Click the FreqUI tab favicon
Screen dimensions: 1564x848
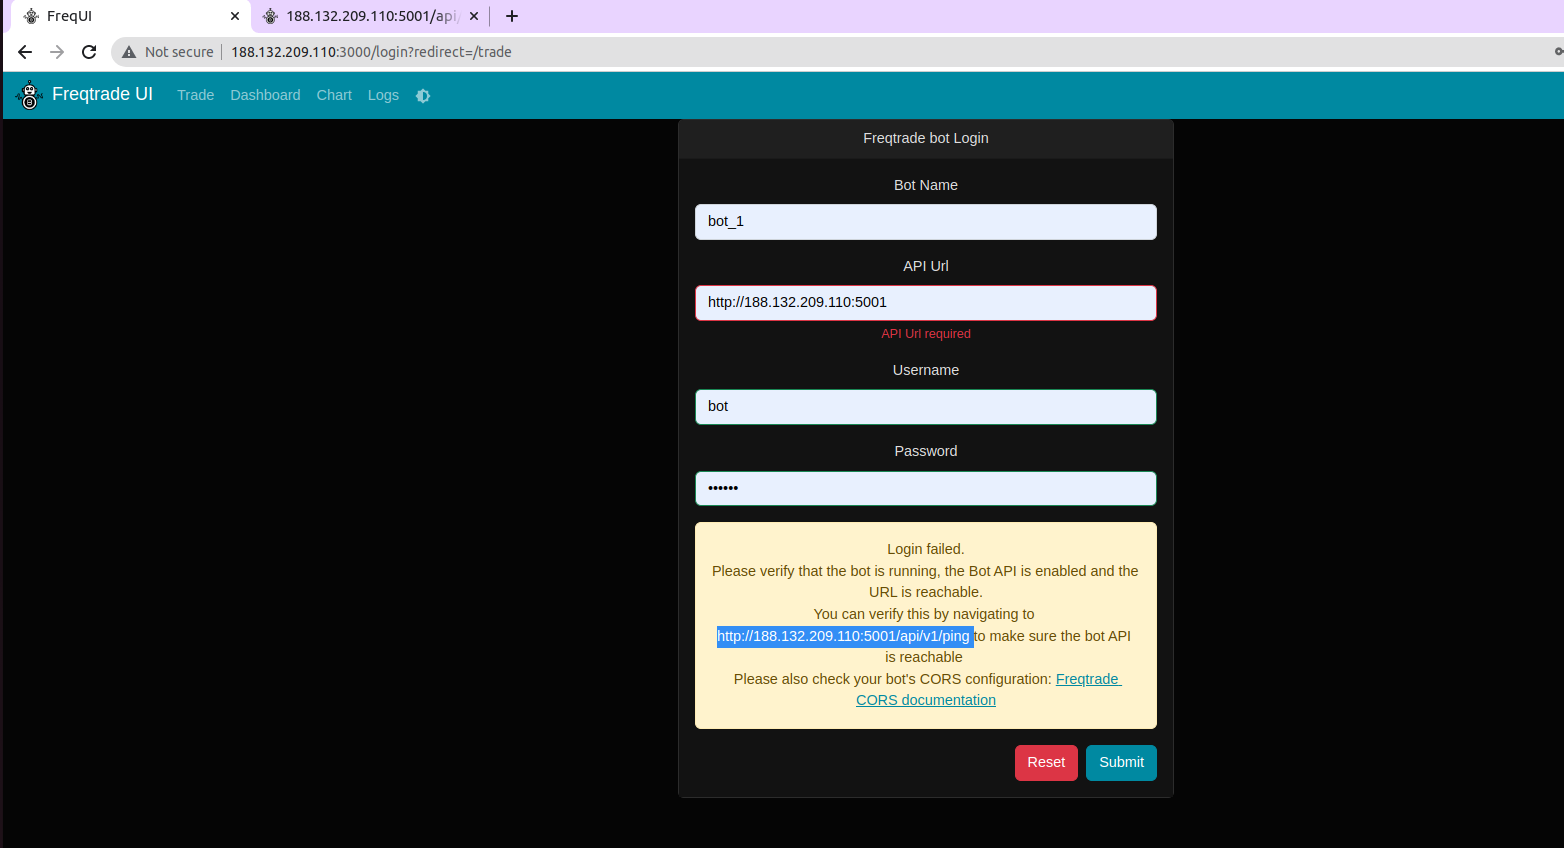tap(29, 16)
